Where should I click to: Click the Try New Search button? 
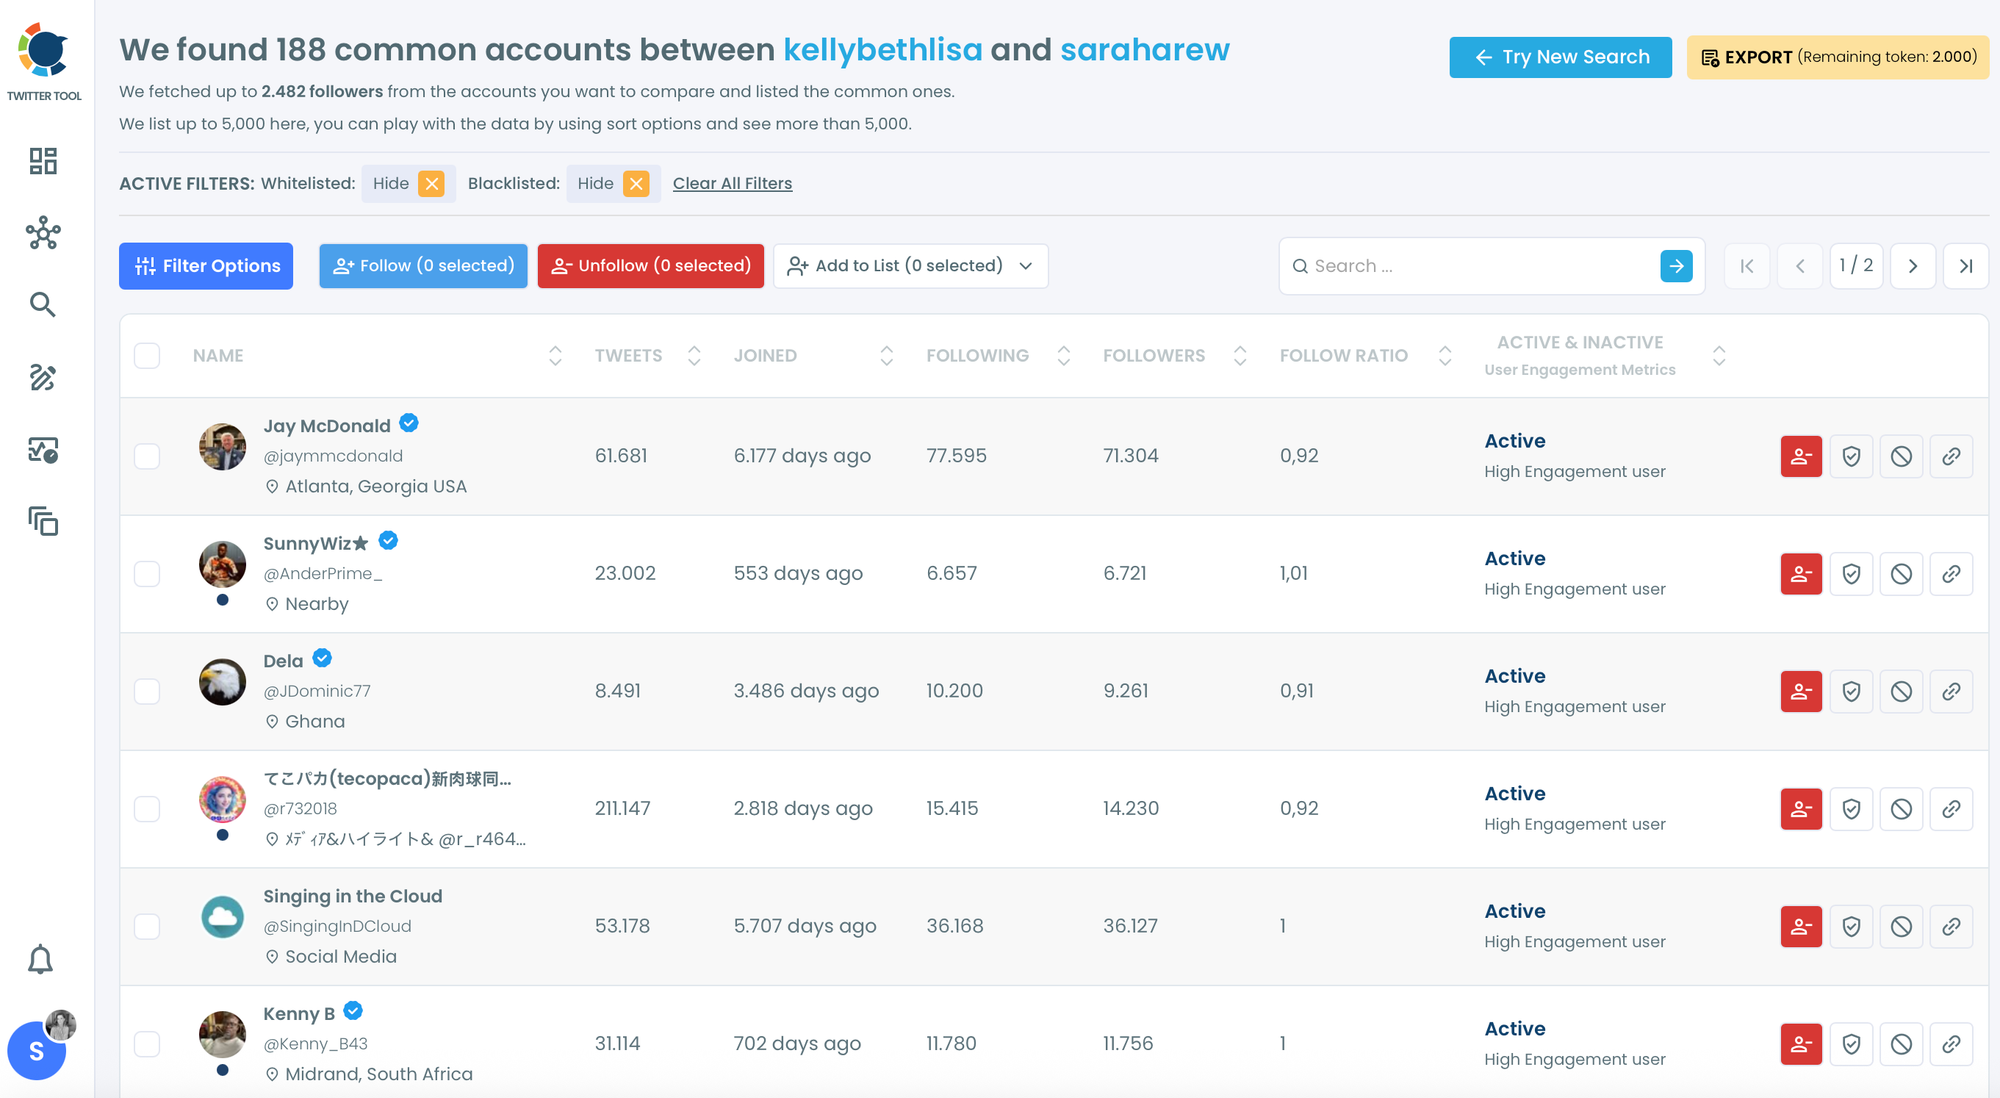coord(1560,57)
